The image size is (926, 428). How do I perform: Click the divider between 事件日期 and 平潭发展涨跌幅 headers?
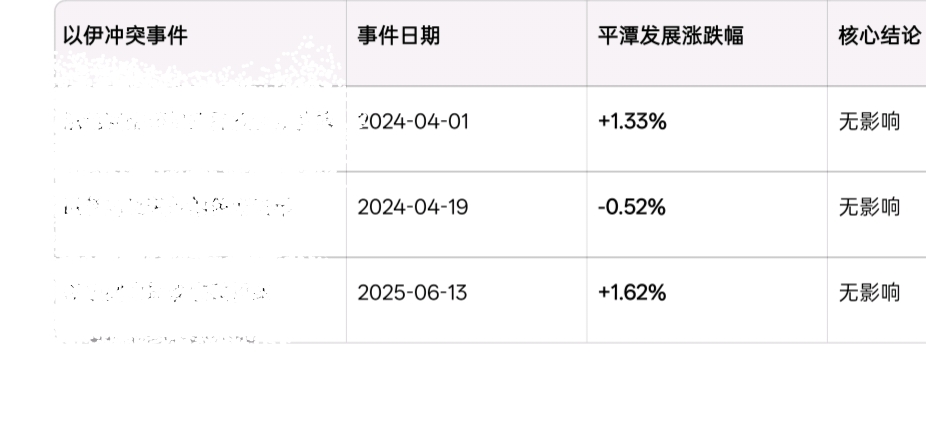(587, 37)
